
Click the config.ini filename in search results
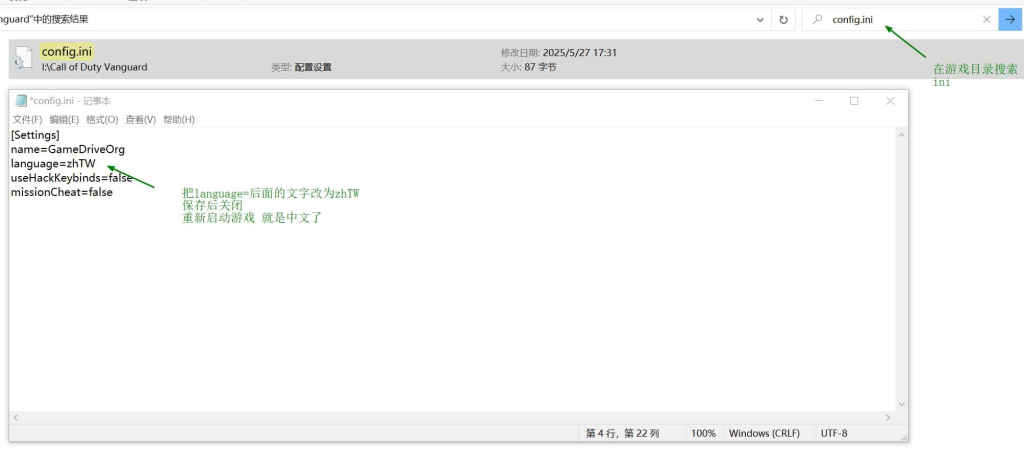67,51
